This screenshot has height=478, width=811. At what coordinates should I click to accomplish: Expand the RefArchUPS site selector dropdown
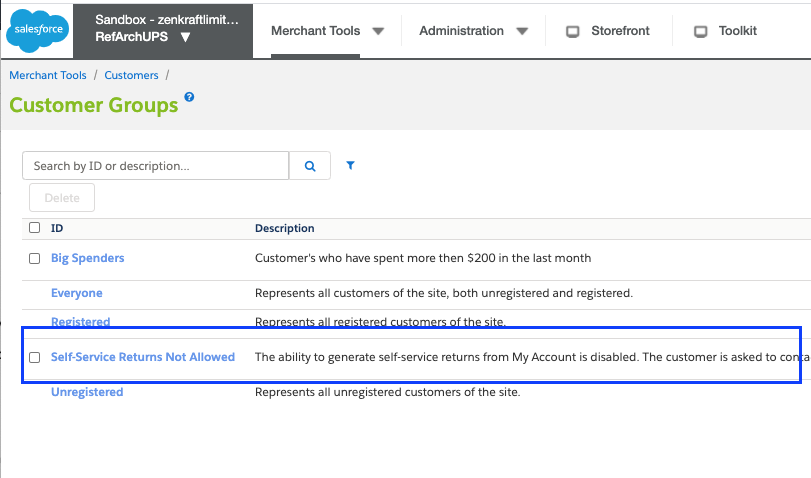click(186, 37)
